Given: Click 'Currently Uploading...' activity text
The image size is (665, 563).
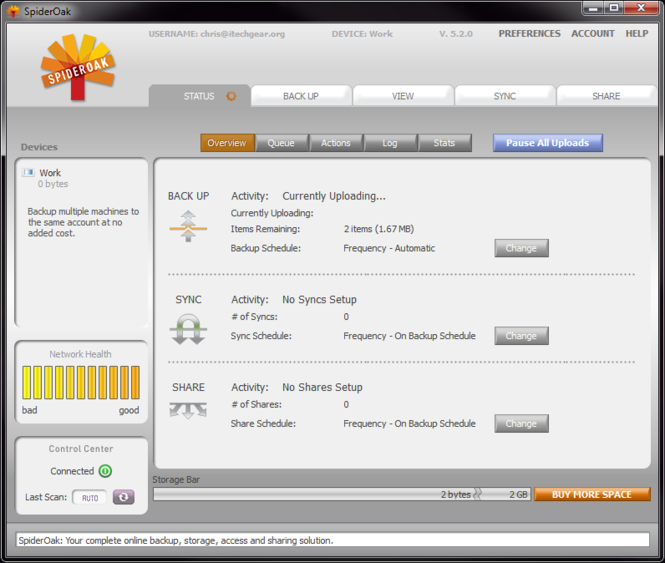Looking at the screenshot, I should pyautogui.click(x=334, y=196).
